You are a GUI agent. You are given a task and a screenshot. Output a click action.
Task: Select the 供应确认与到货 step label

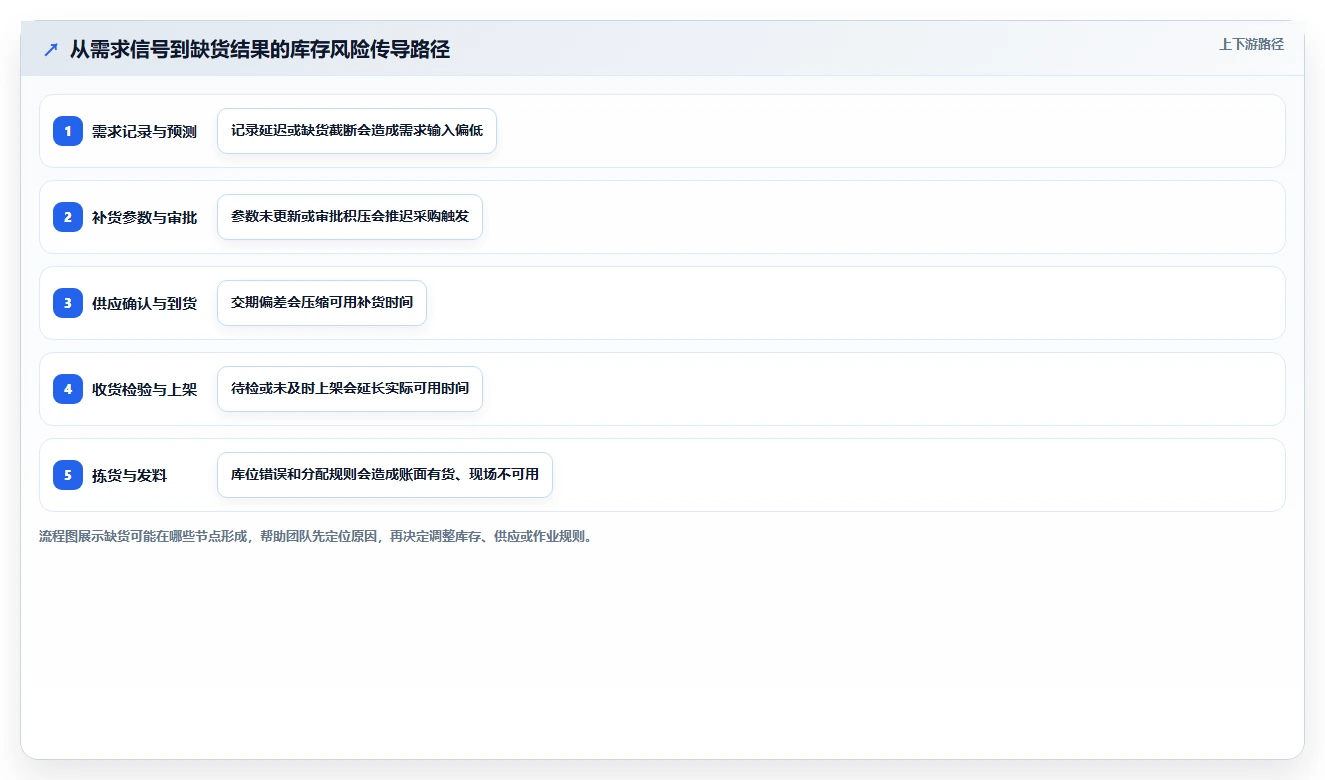[144, 304]
